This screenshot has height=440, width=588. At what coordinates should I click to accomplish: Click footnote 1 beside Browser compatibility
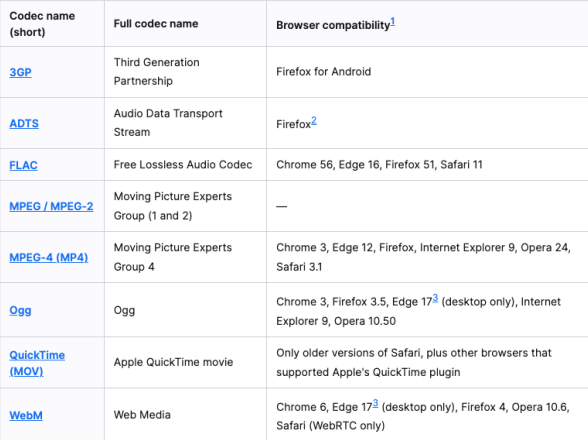[x=393, y=21]
